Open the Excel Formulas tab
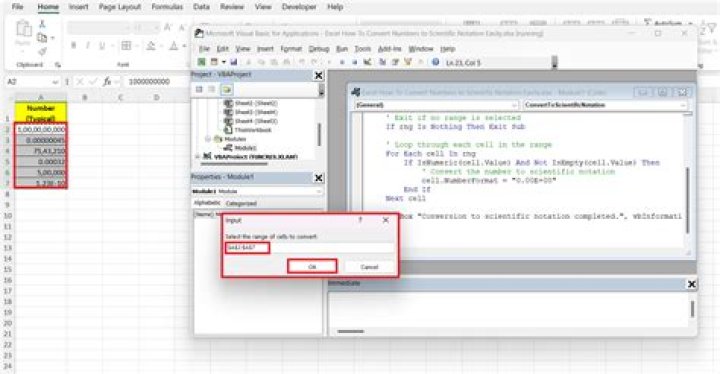This screenshot has height=374, width=720. tap(167, 7)
